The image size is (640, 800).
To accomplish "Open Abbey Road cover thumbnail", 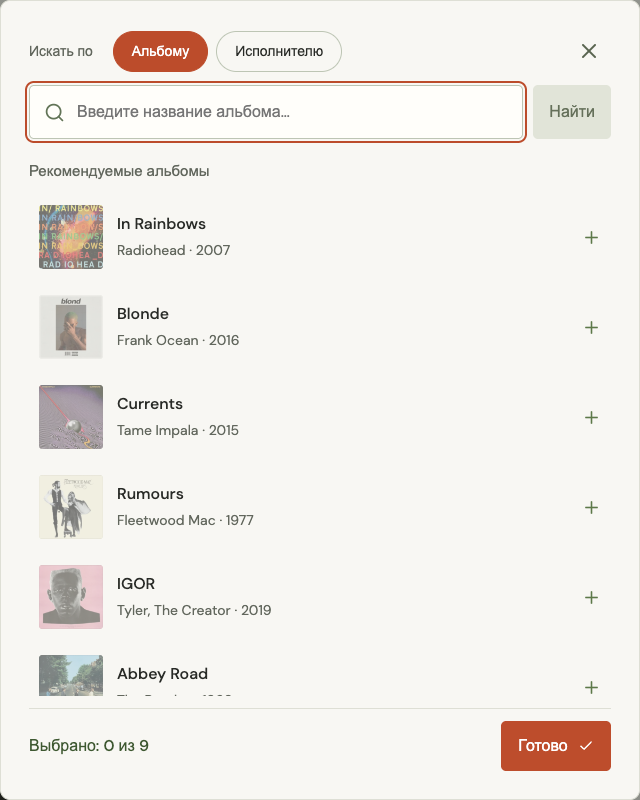I will 71,675.
